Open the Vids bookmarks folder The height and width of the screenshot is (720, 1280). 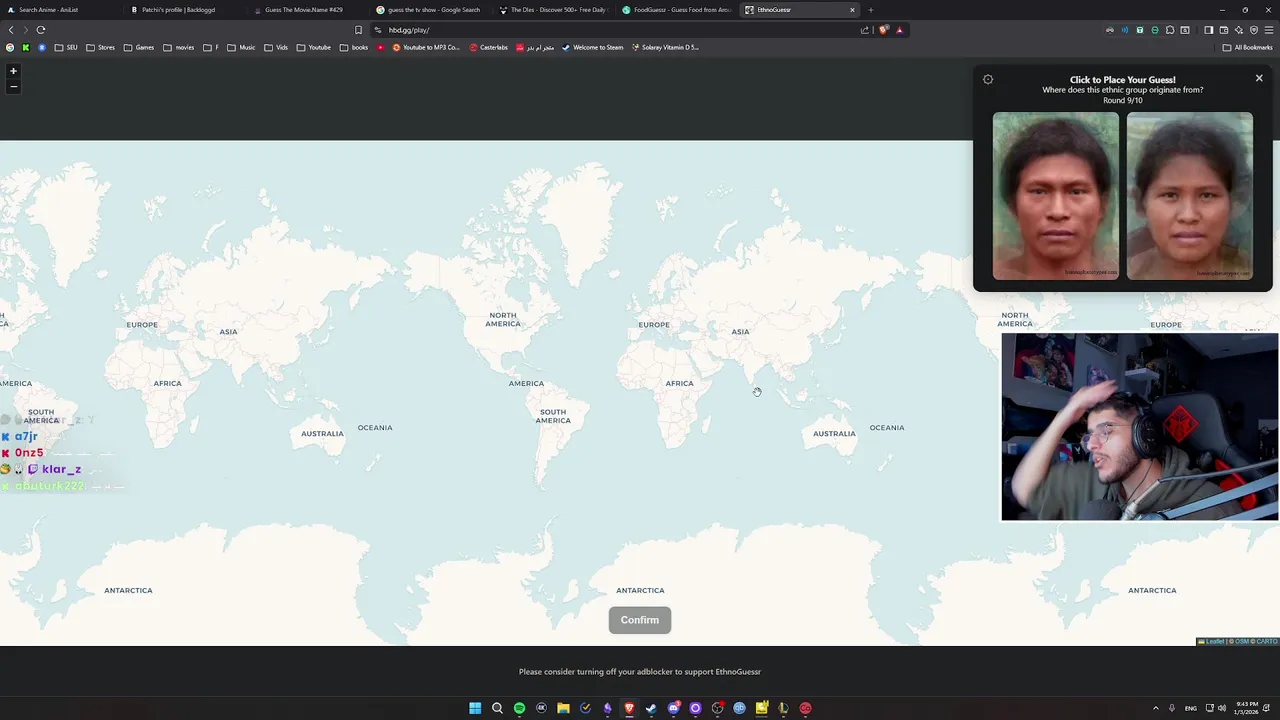pyautogui.click(x=276, y=47)
